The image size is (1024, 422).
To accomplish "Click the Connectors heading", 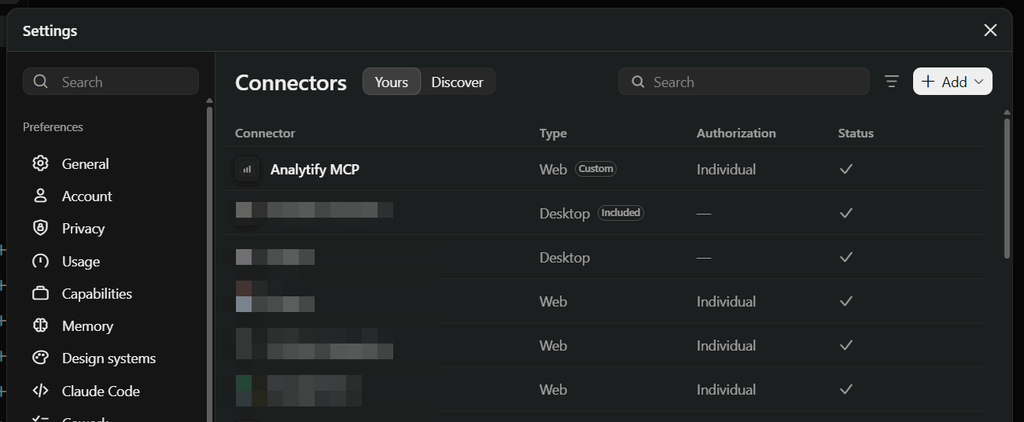I will tap(291, 82).
